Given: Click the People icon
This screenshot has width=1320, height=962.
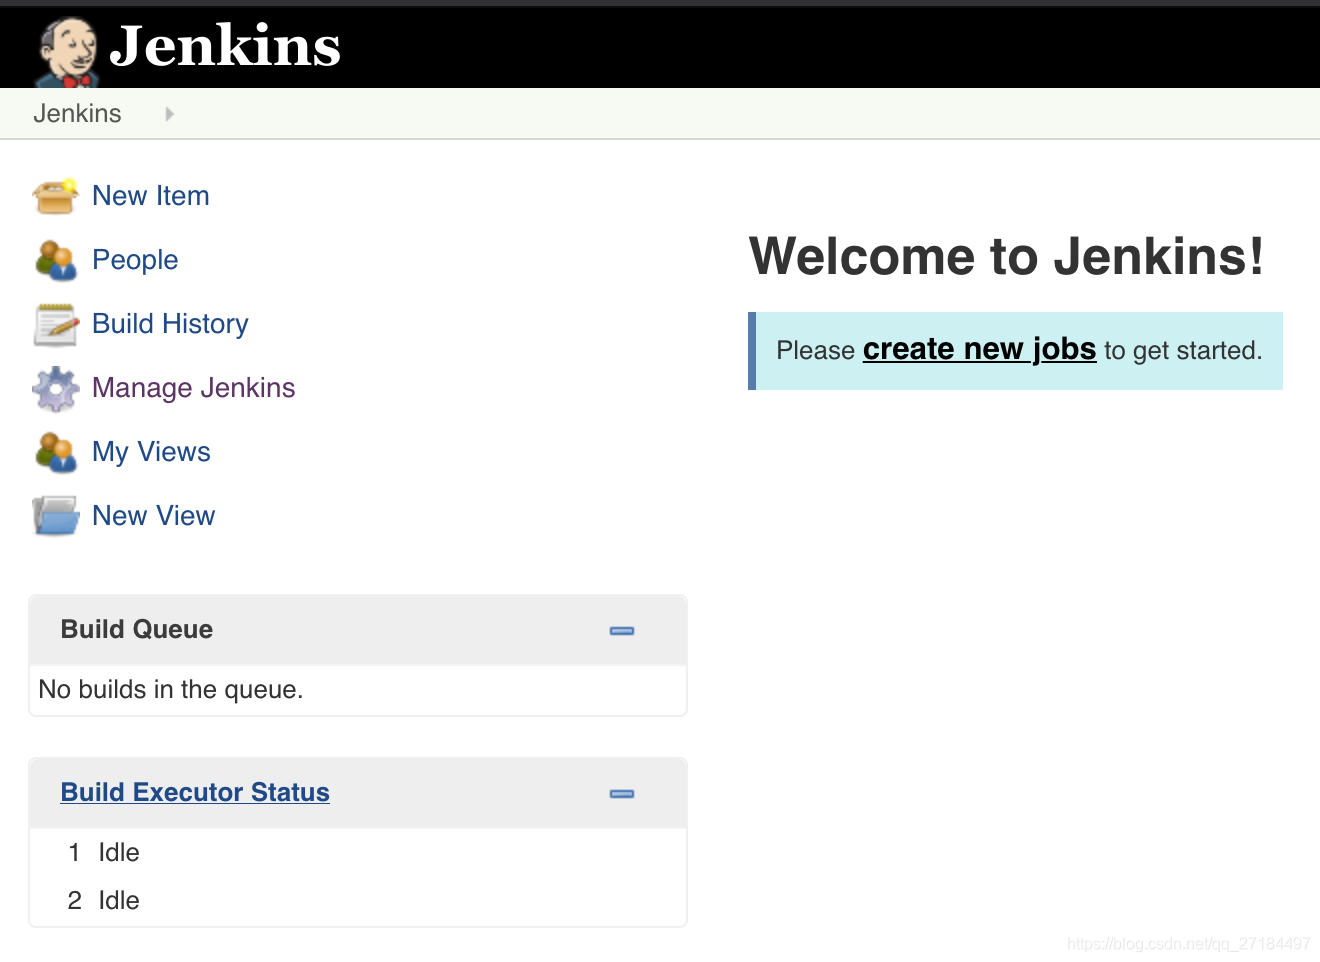Looking at the screenshot, I should point(55,260).
